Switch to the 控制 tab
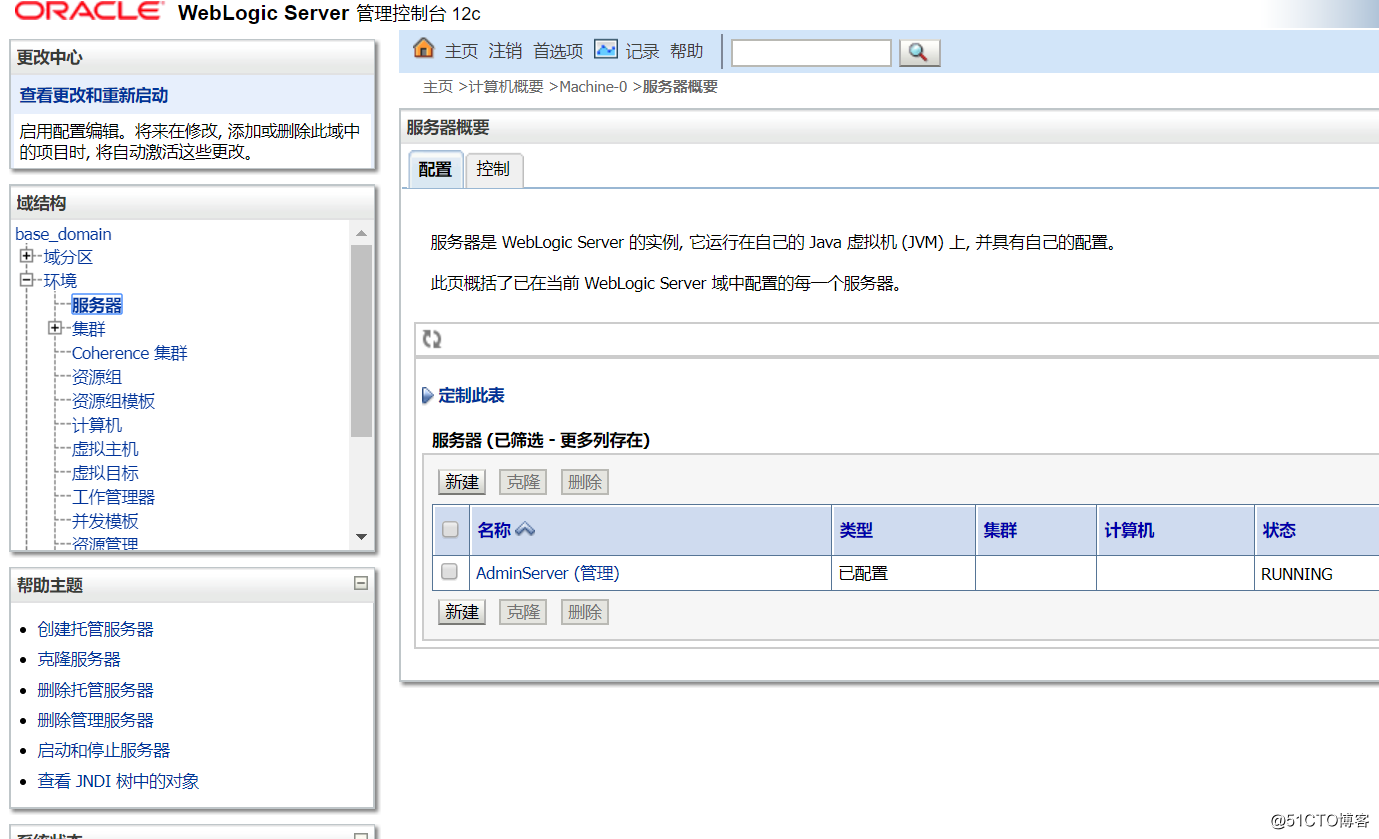1379x839 pixels. tap(493, 170)
